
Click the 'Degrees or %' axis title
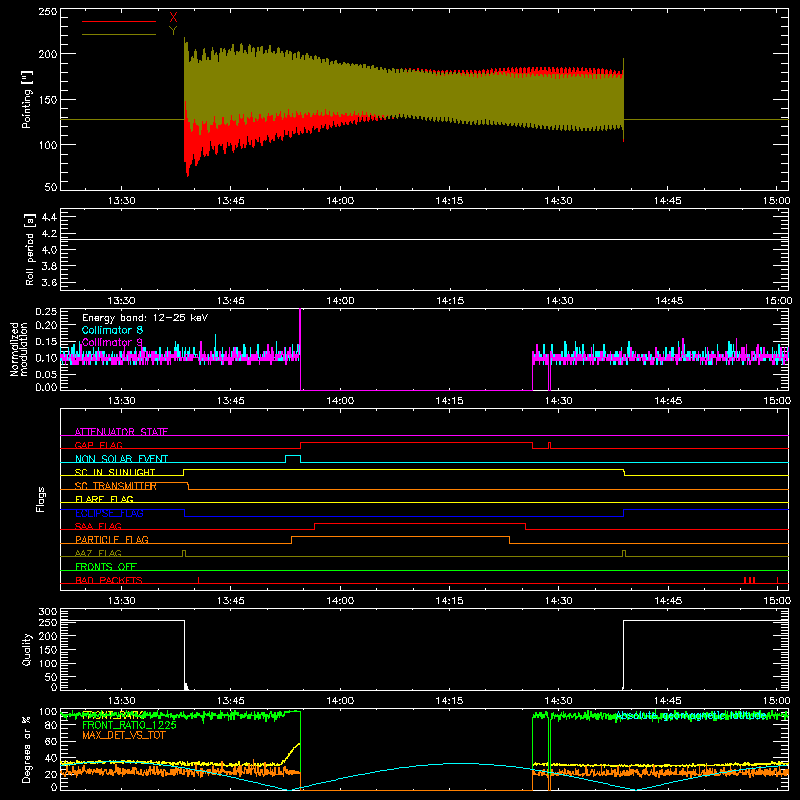point(26,750)
